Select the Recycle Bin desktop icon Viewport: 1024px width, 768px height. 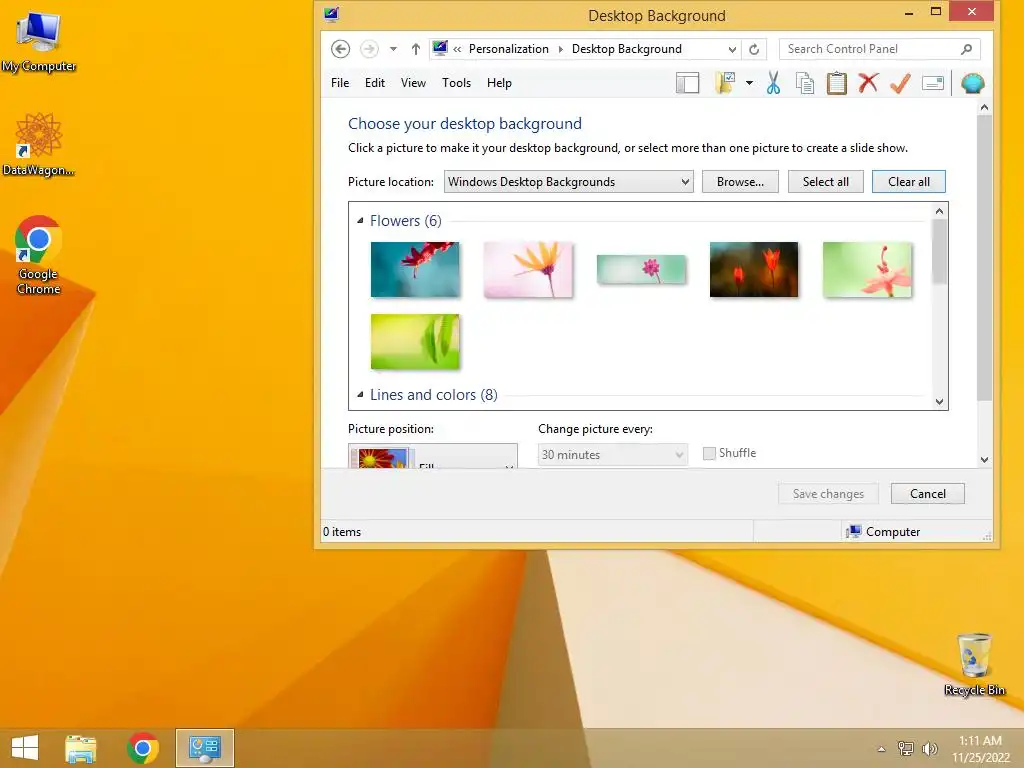[x=974, y=665]
